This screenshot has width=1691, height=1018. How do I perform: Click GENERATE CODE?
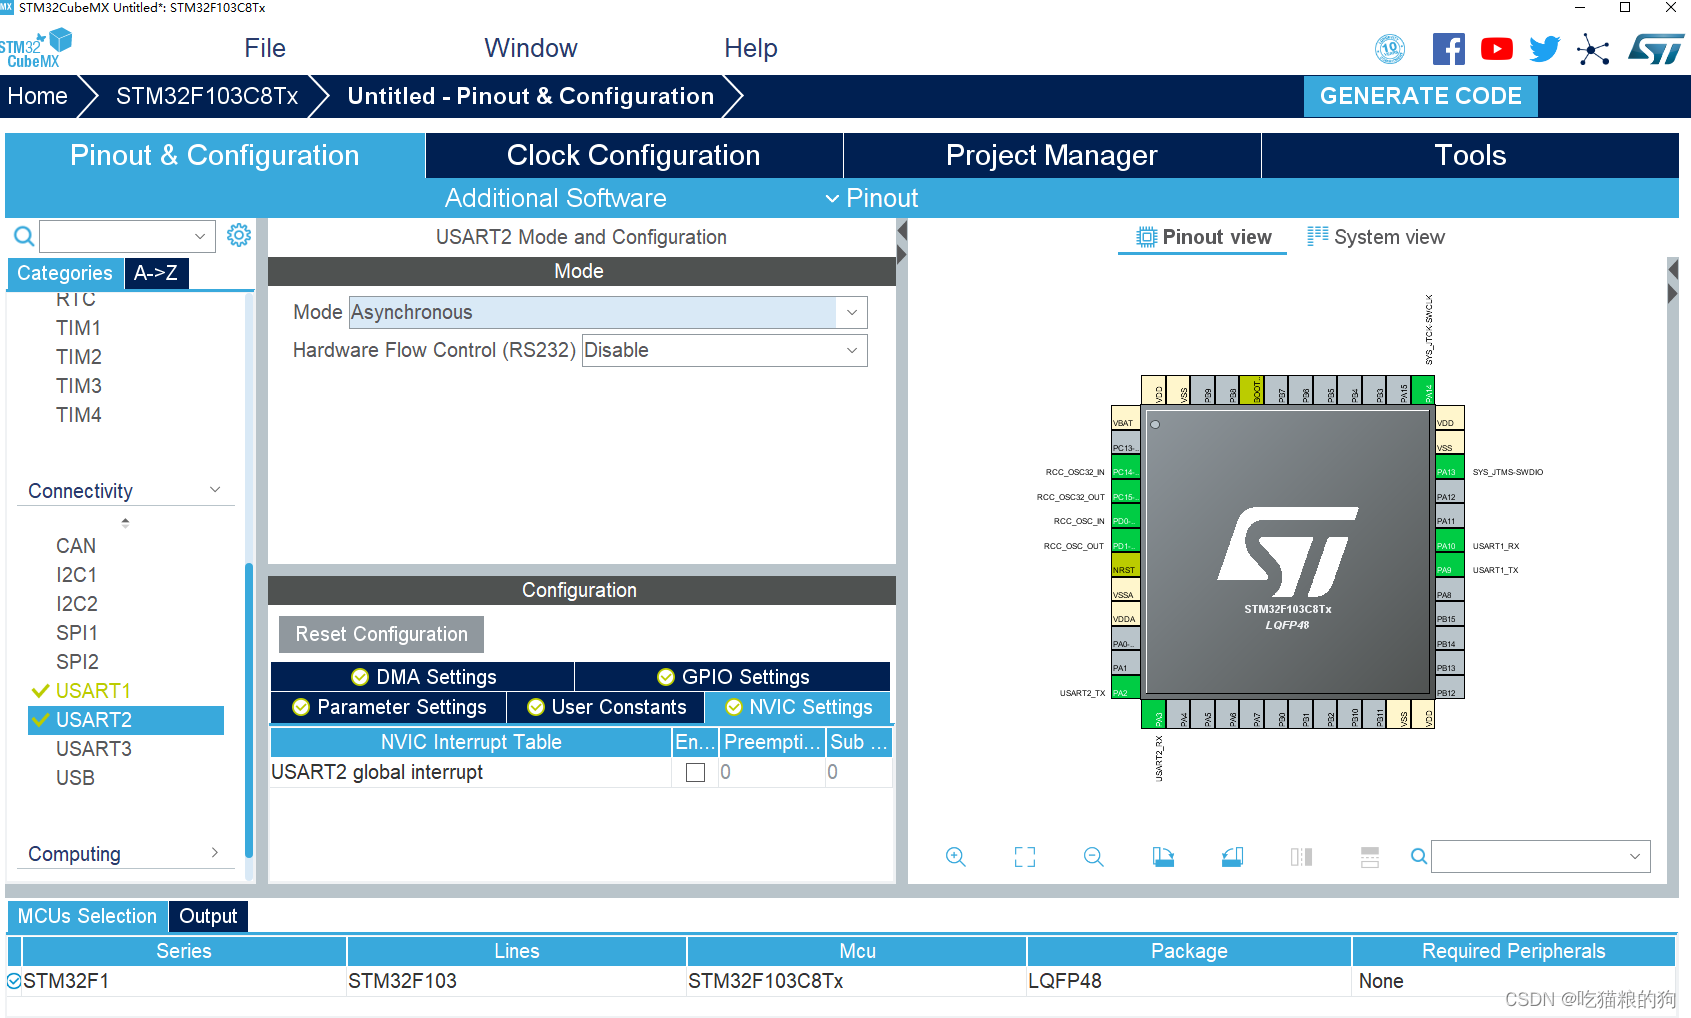1421,96
